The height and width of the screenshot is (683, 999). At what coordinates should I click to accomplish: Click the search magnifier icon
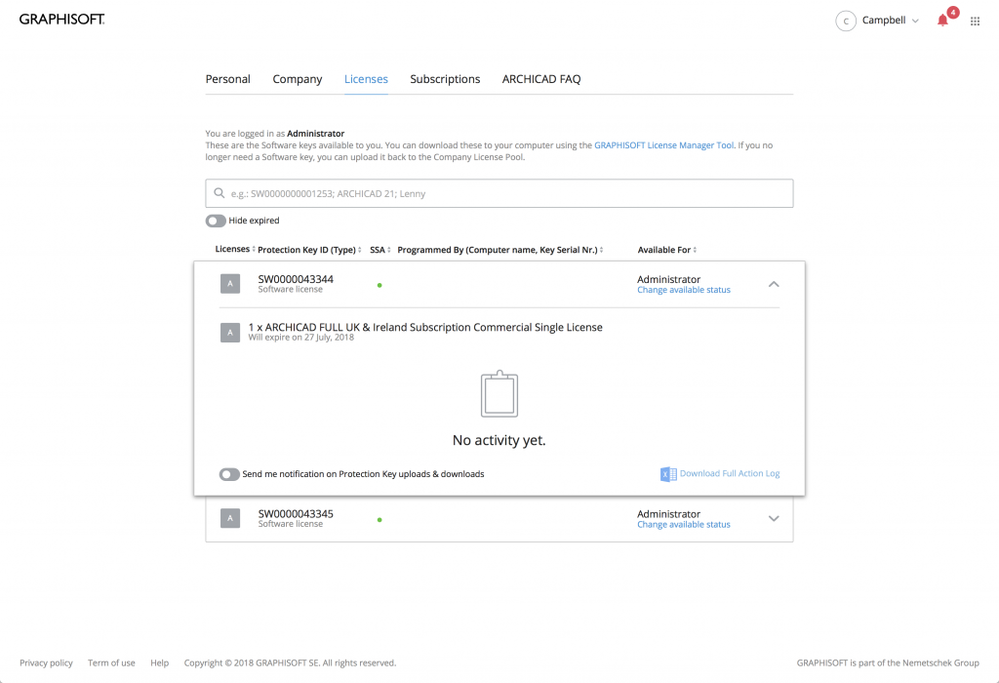(x=219, y=193)
